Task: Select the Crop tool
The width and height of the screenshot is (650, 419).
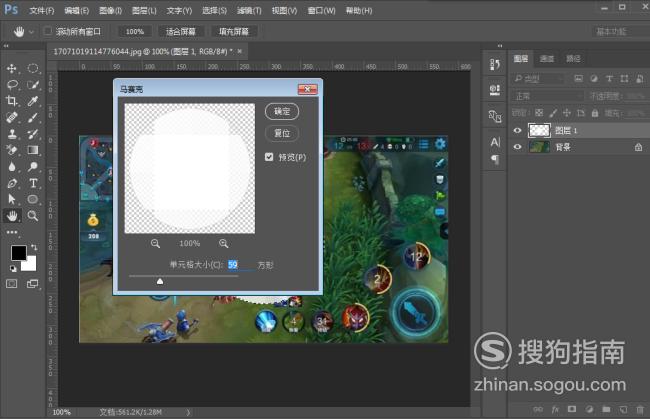Action: pos(12,101)
